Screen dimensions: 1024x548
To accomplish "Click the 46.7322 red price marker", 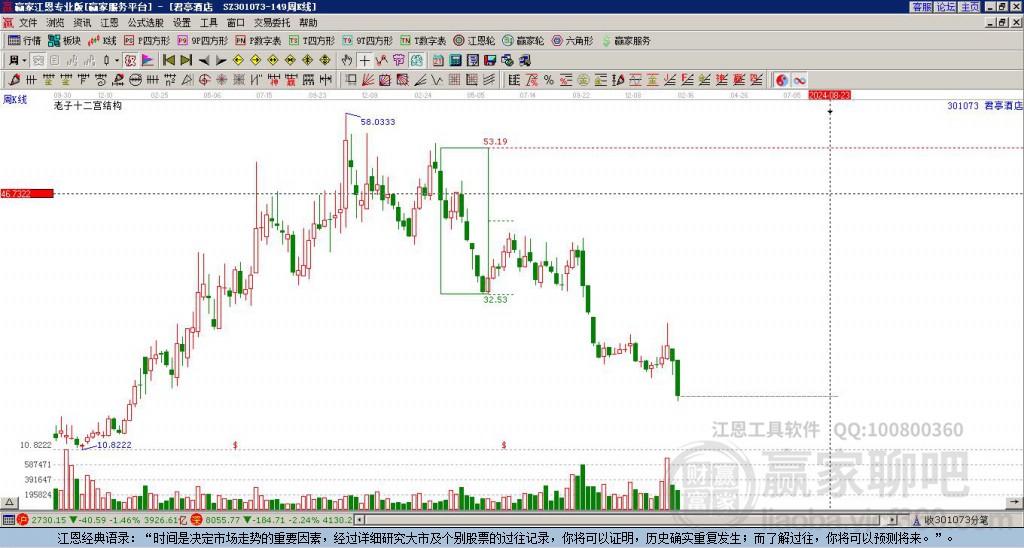I will click(x=27, y=193).
